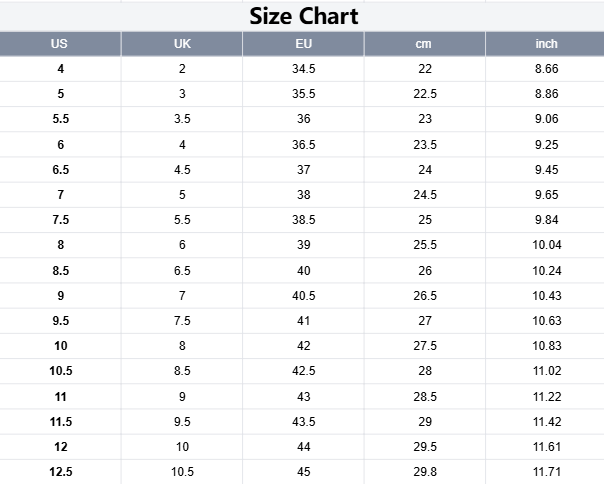Click the 25.5 cm cell

[425, 245]
